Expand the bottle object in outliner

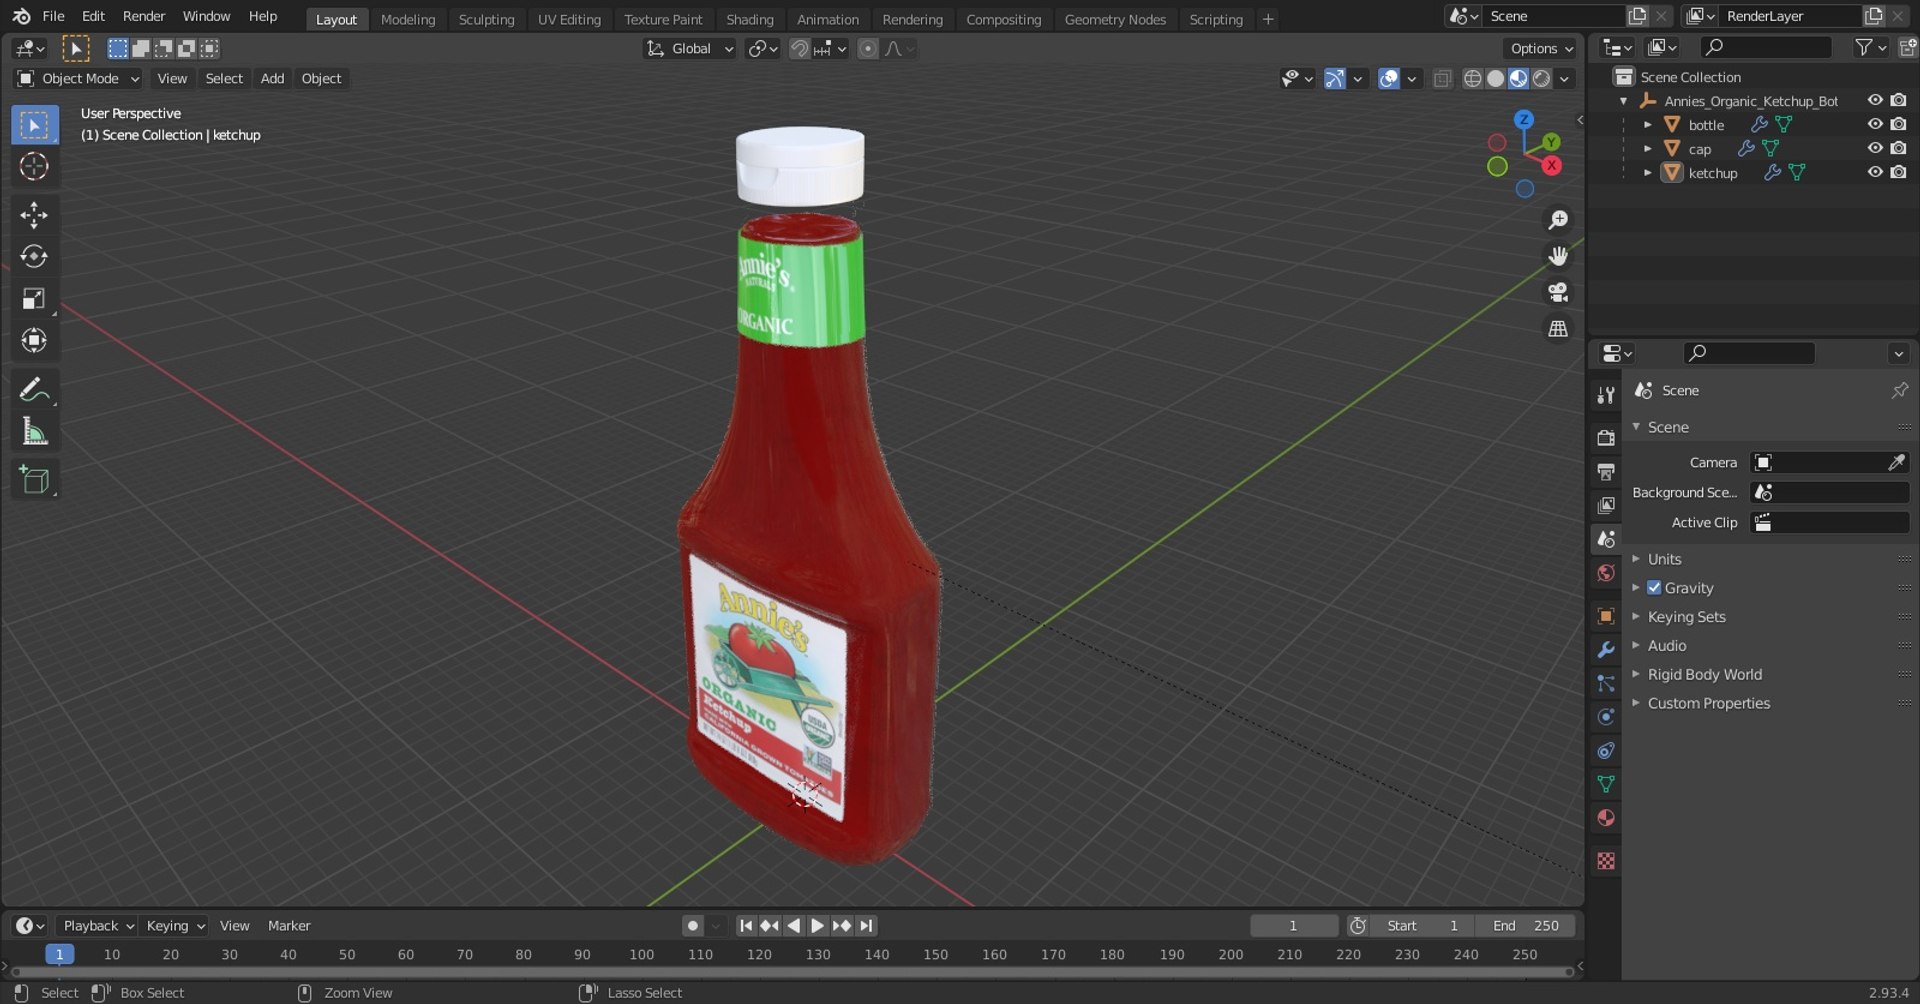pyautogui.click(x=1648, y=125)
